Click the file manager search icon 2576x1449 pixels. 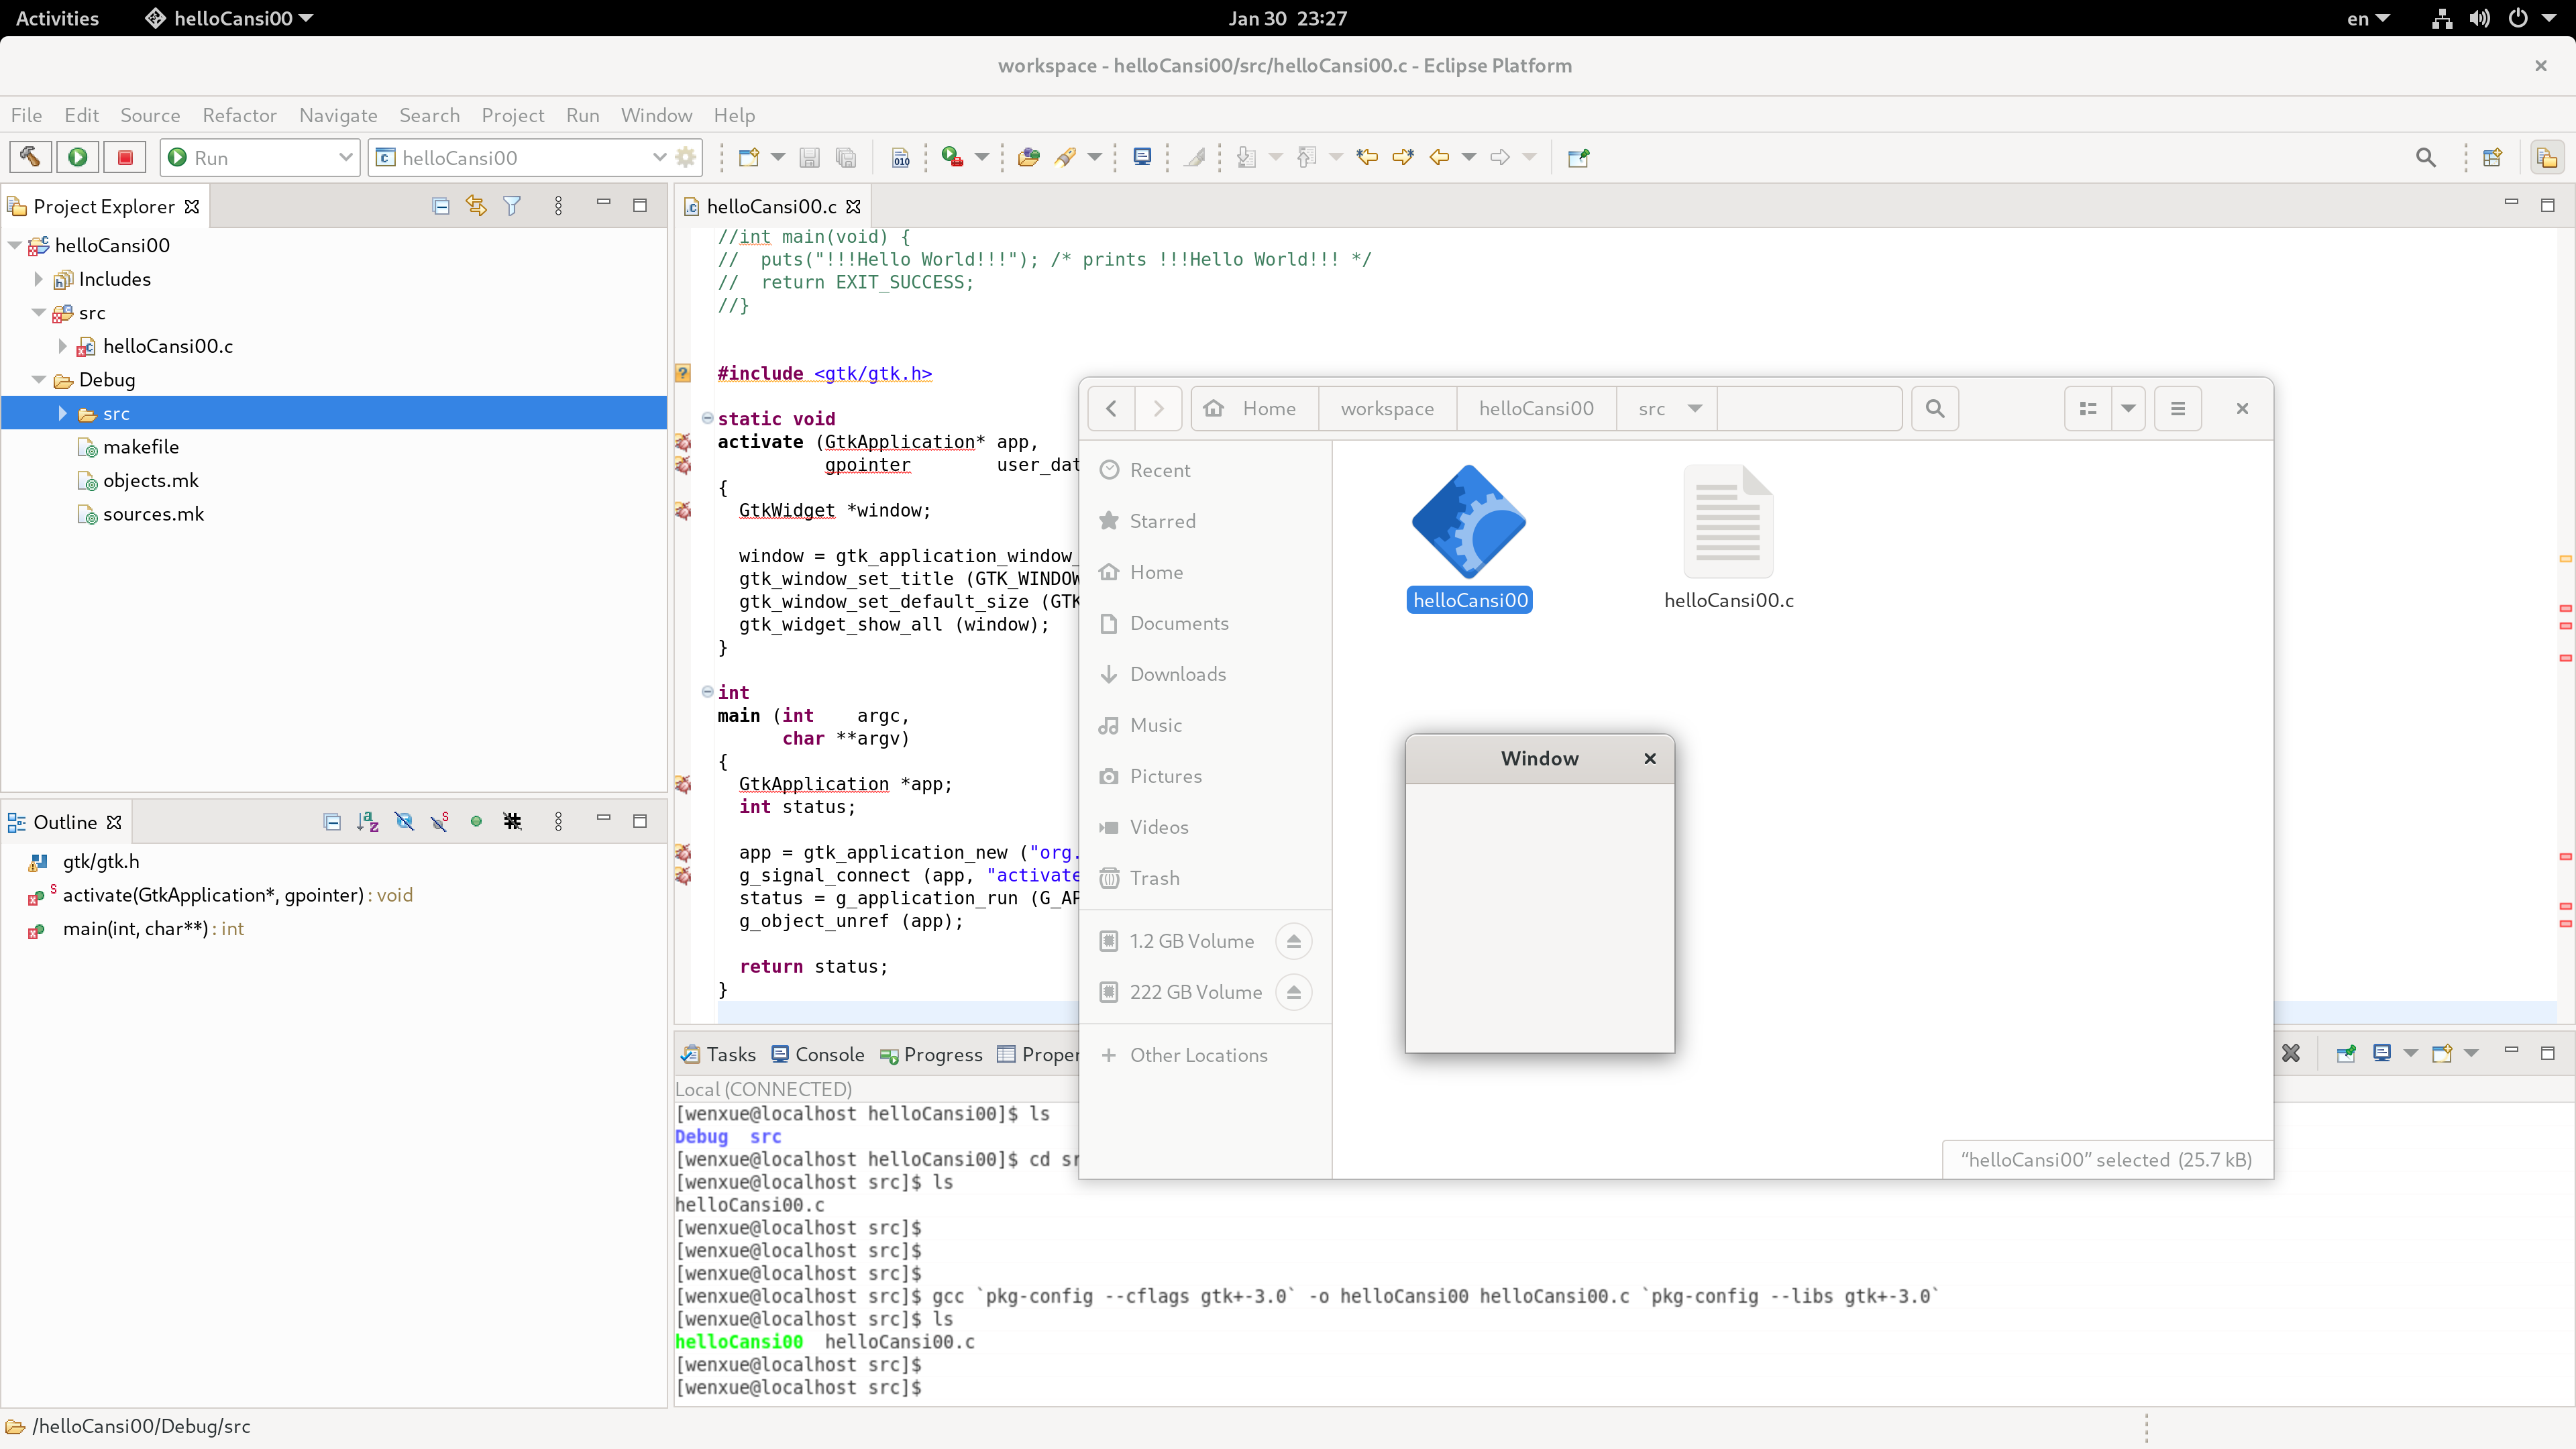pyautogui.click(x=1934, y=408)
